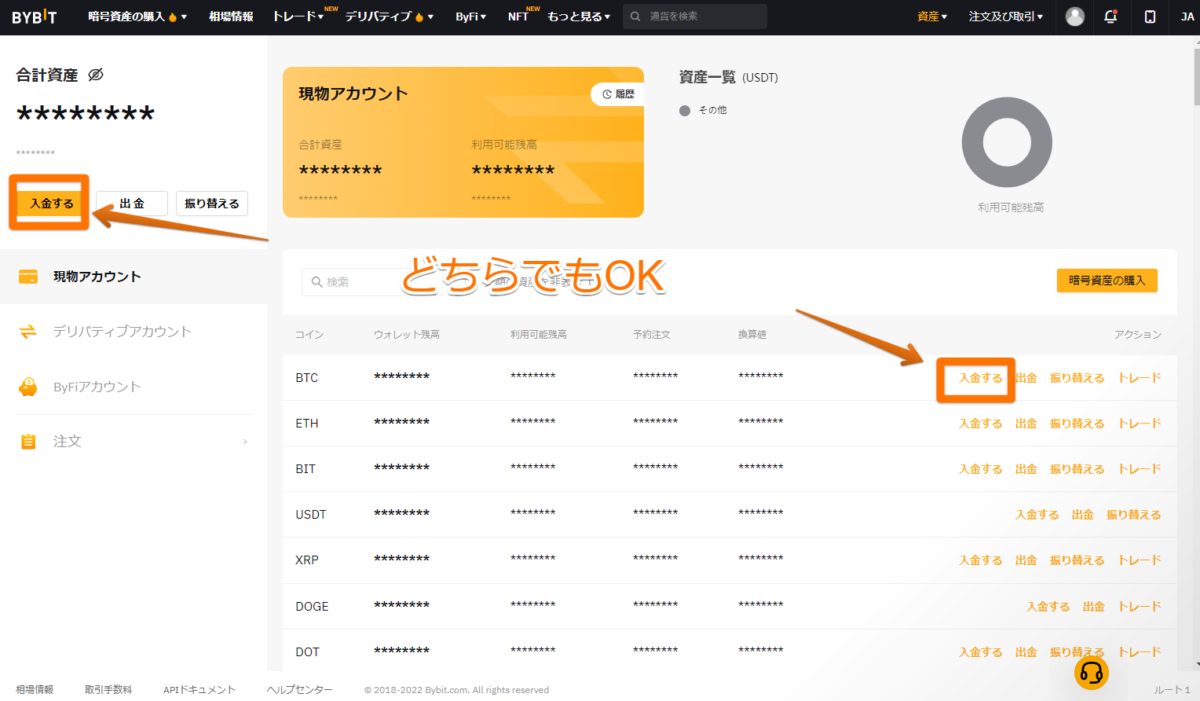Open the もっと見る dropdown
Viewport: 1200px width, 701px height.
576,16
